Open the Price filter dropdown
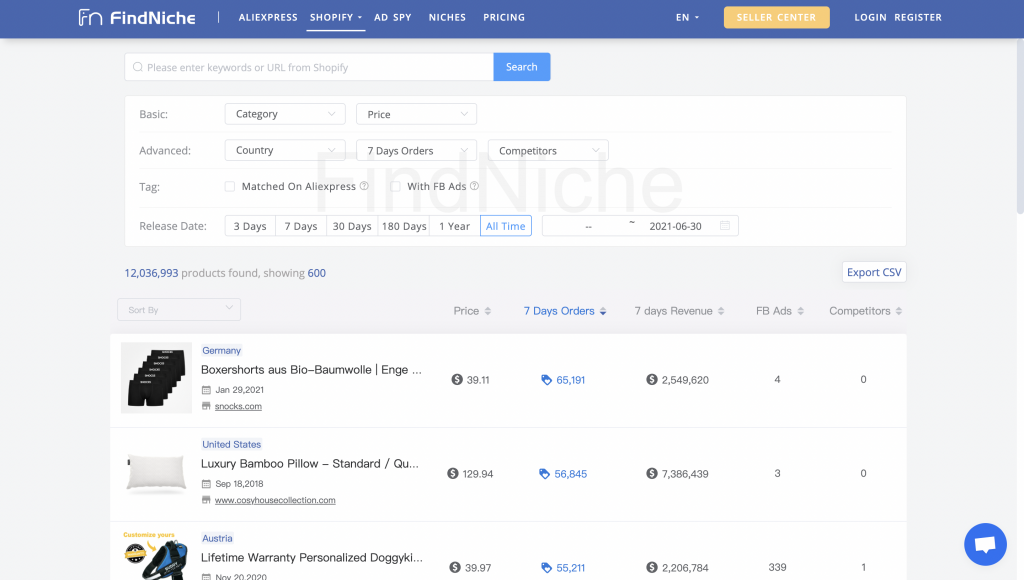1024x580 pixels. 416,114
